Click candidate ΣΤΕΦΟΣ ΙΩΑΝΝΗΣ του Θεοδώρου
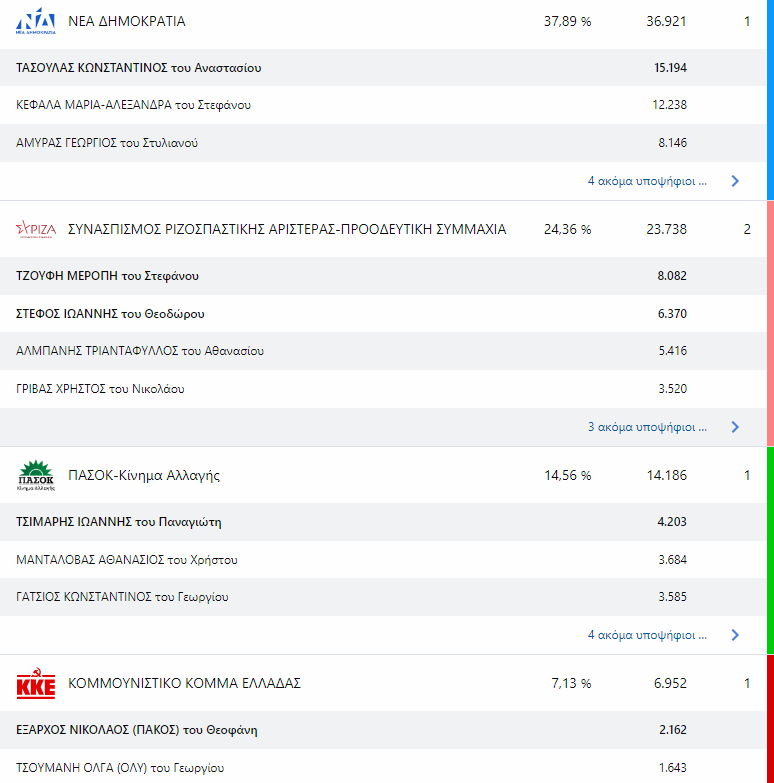Screen dimensions: 774x783 coord(110,314)
